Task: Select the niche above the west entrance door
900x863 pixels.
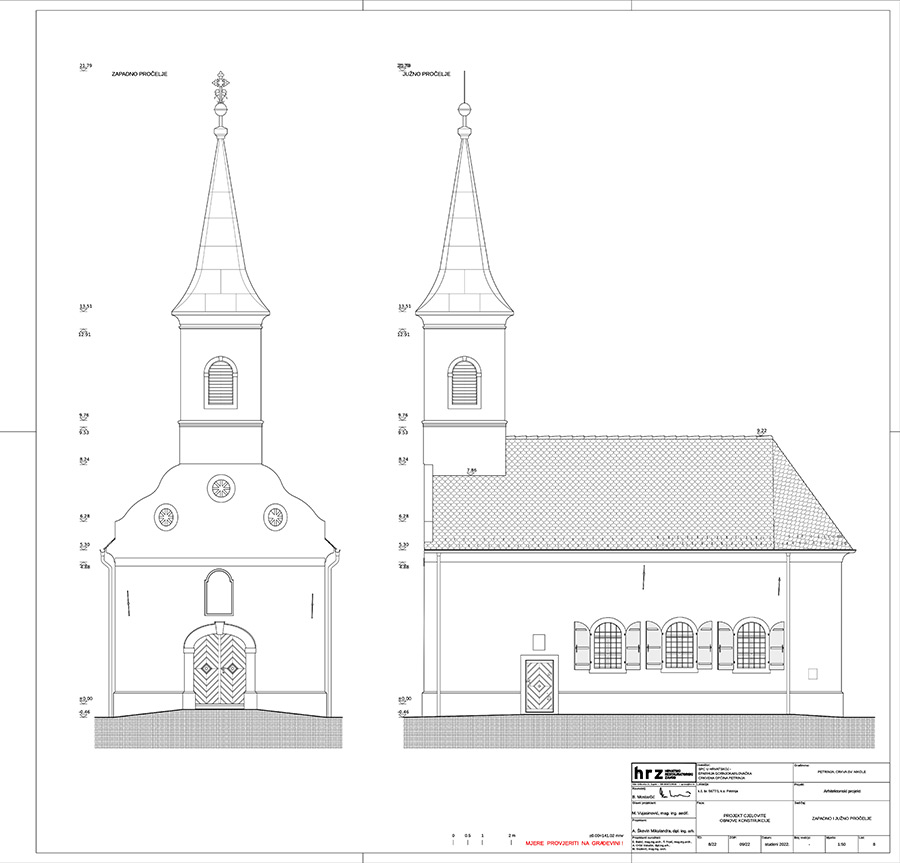Action: tap(219, 592)
